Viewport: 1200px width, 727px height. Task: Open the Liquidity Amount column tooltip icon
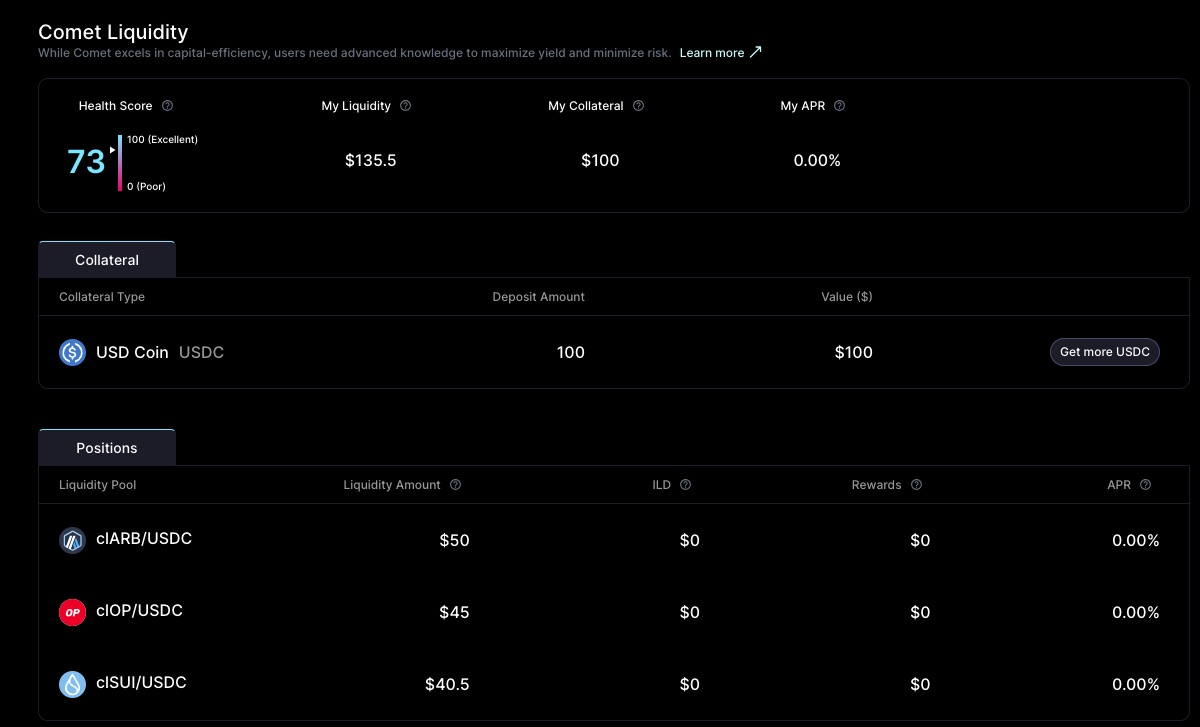click(455, 485)
